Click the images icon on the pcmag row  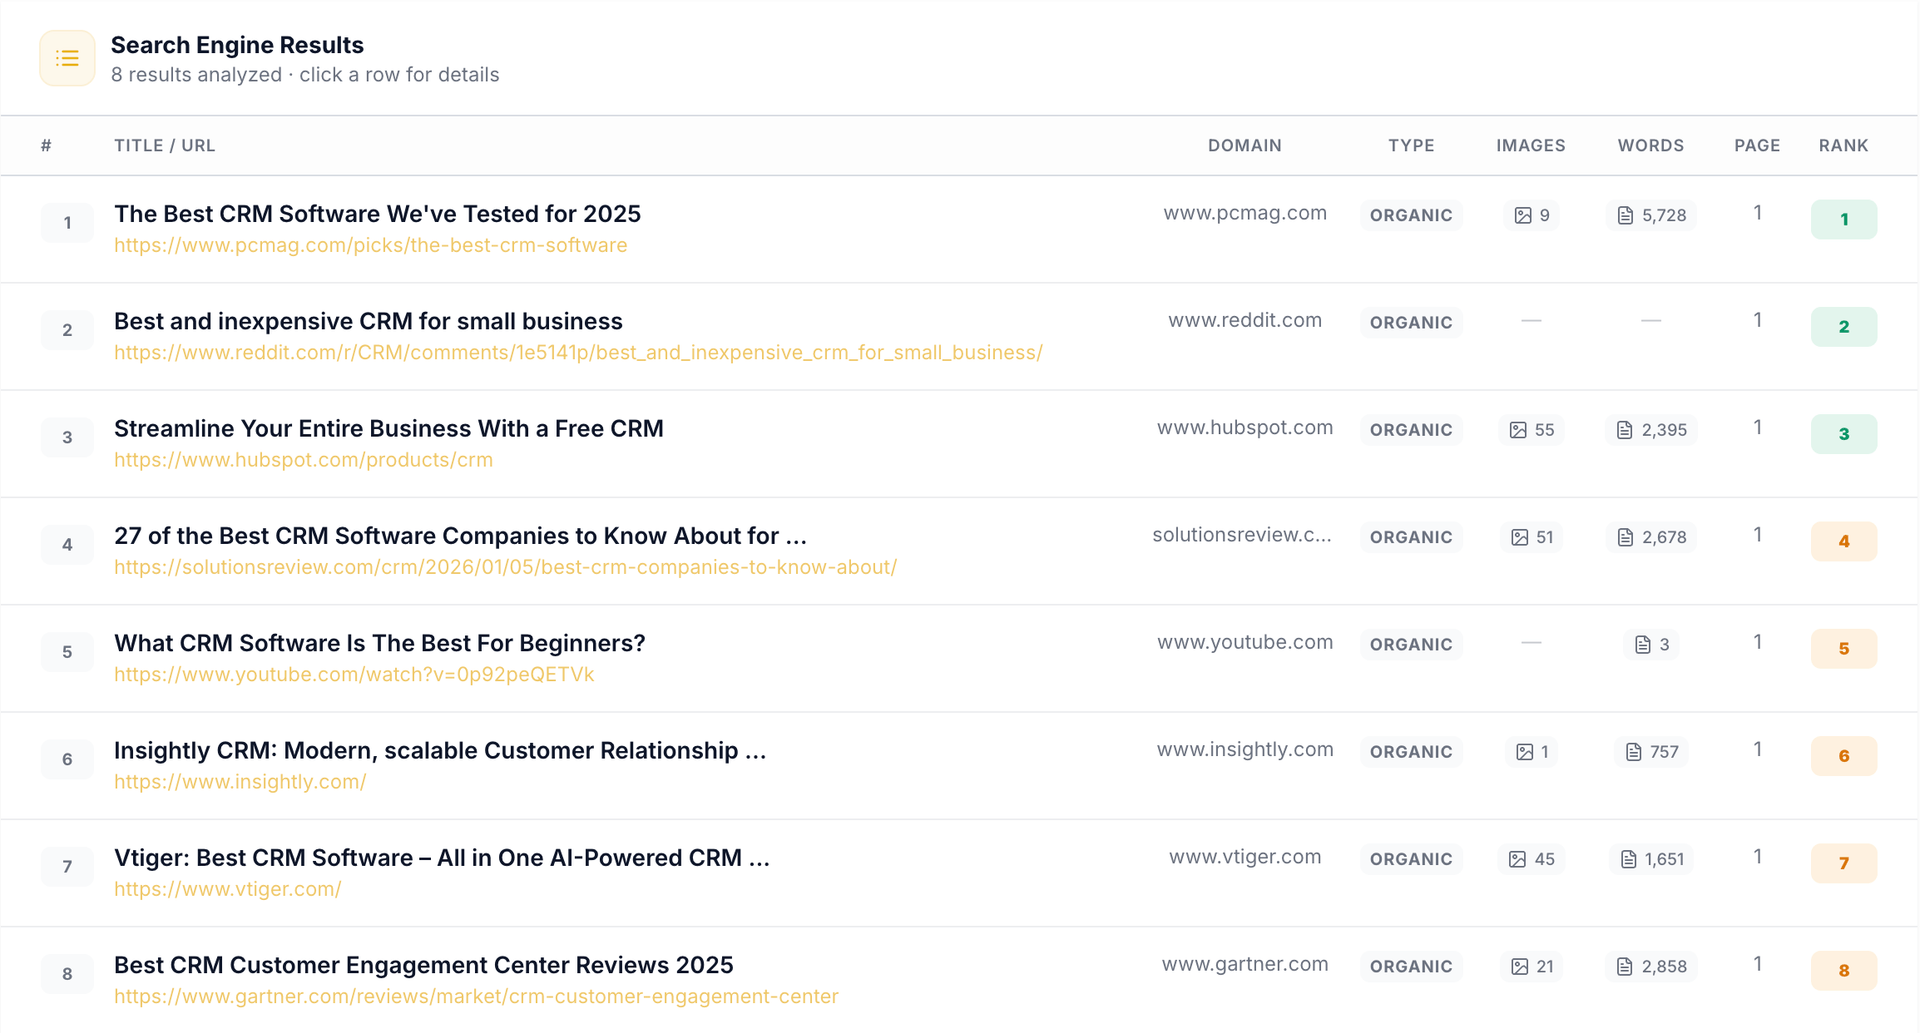pos(1522,215)
